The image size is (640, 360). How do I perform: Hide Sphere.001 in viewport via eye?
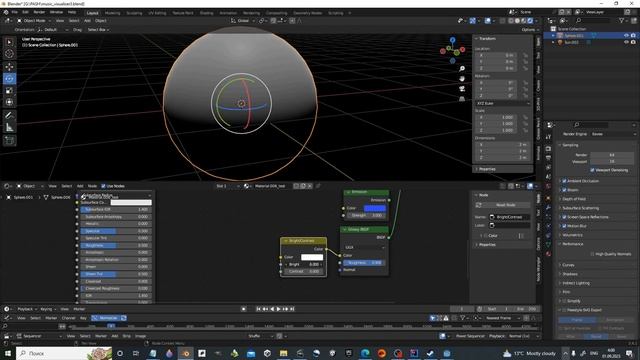pos(626,36)
